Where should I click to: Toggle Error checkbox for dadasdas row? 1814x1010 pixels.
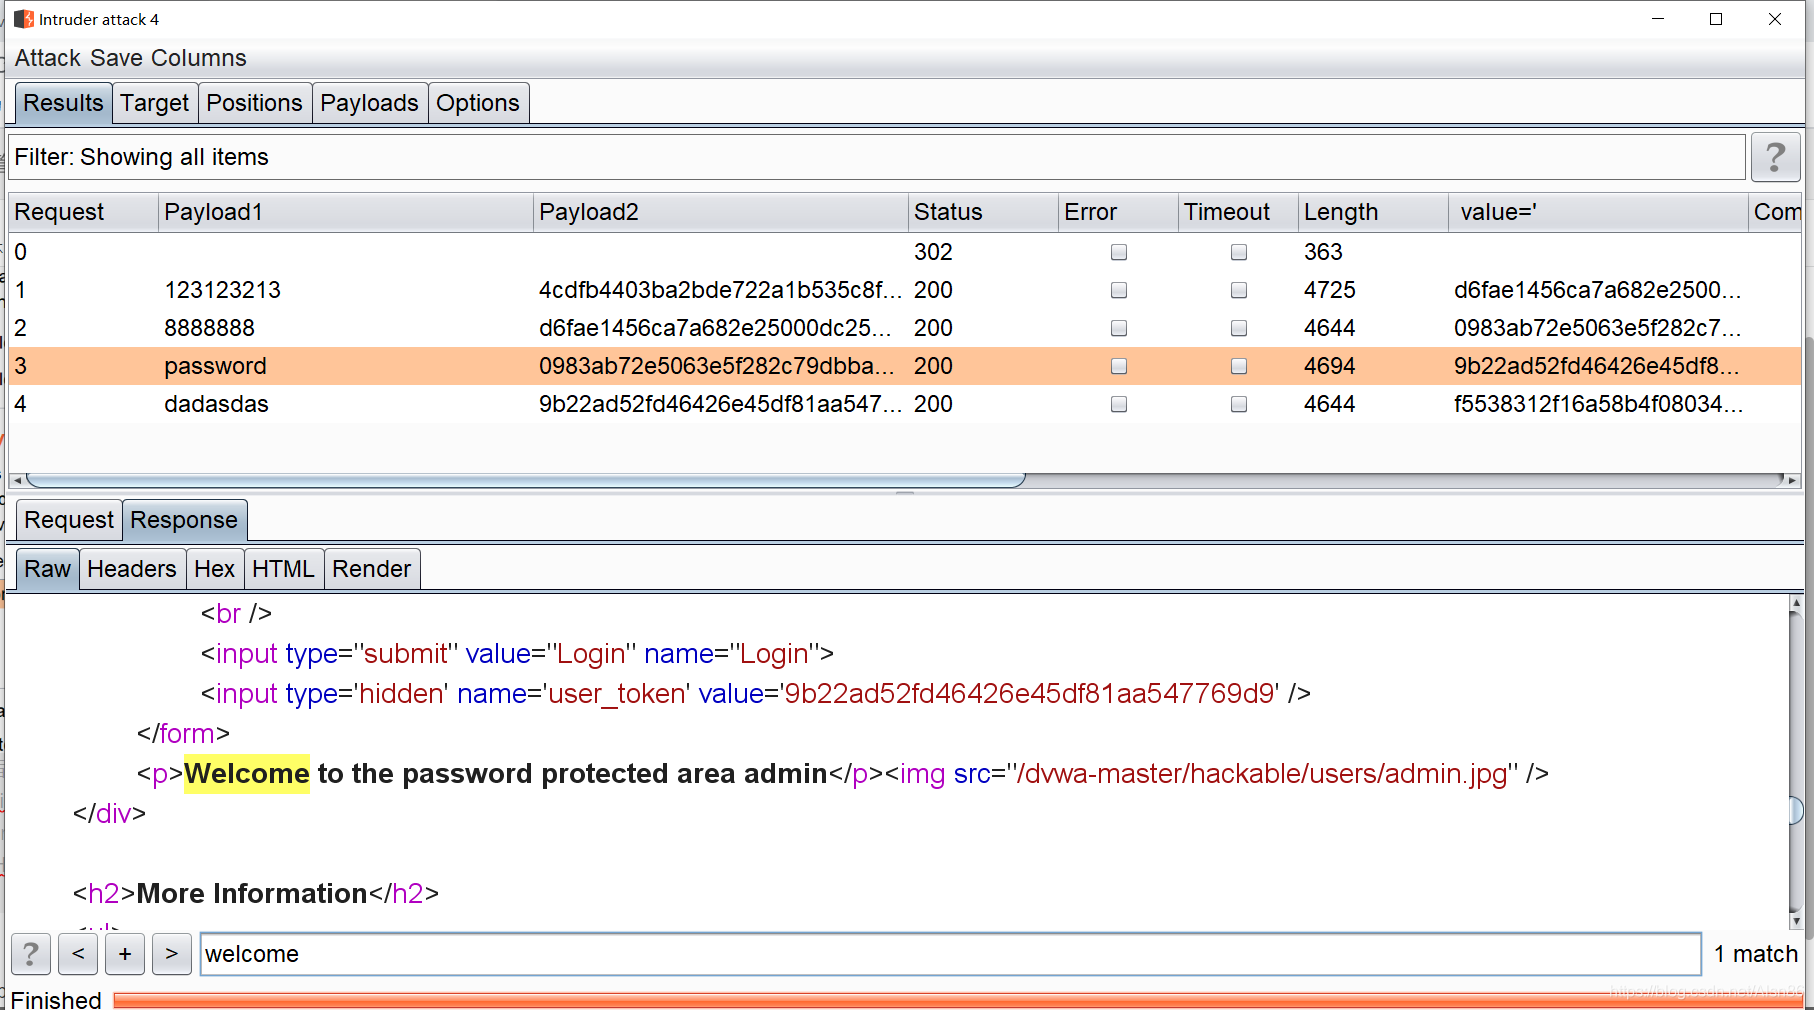[x=1119, y=404]
